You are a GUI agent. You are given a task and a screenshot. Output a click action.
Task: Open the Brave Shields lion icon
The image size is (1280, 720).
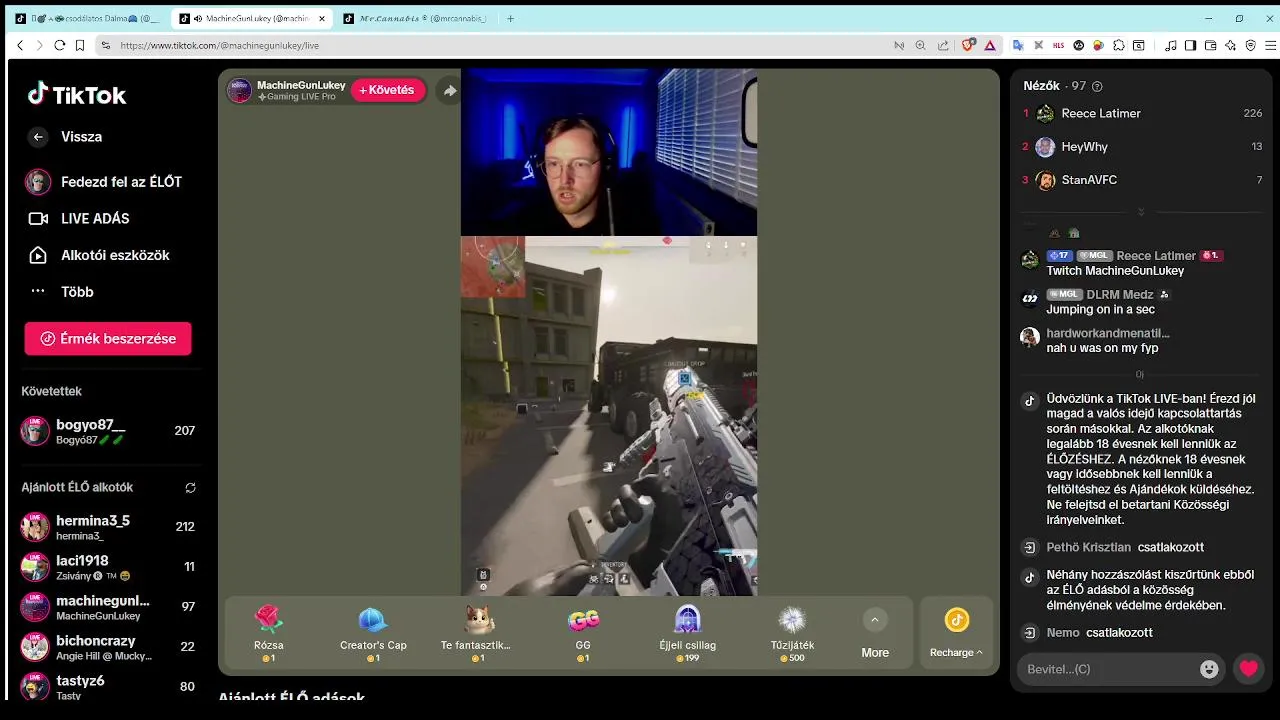point(968,45)
